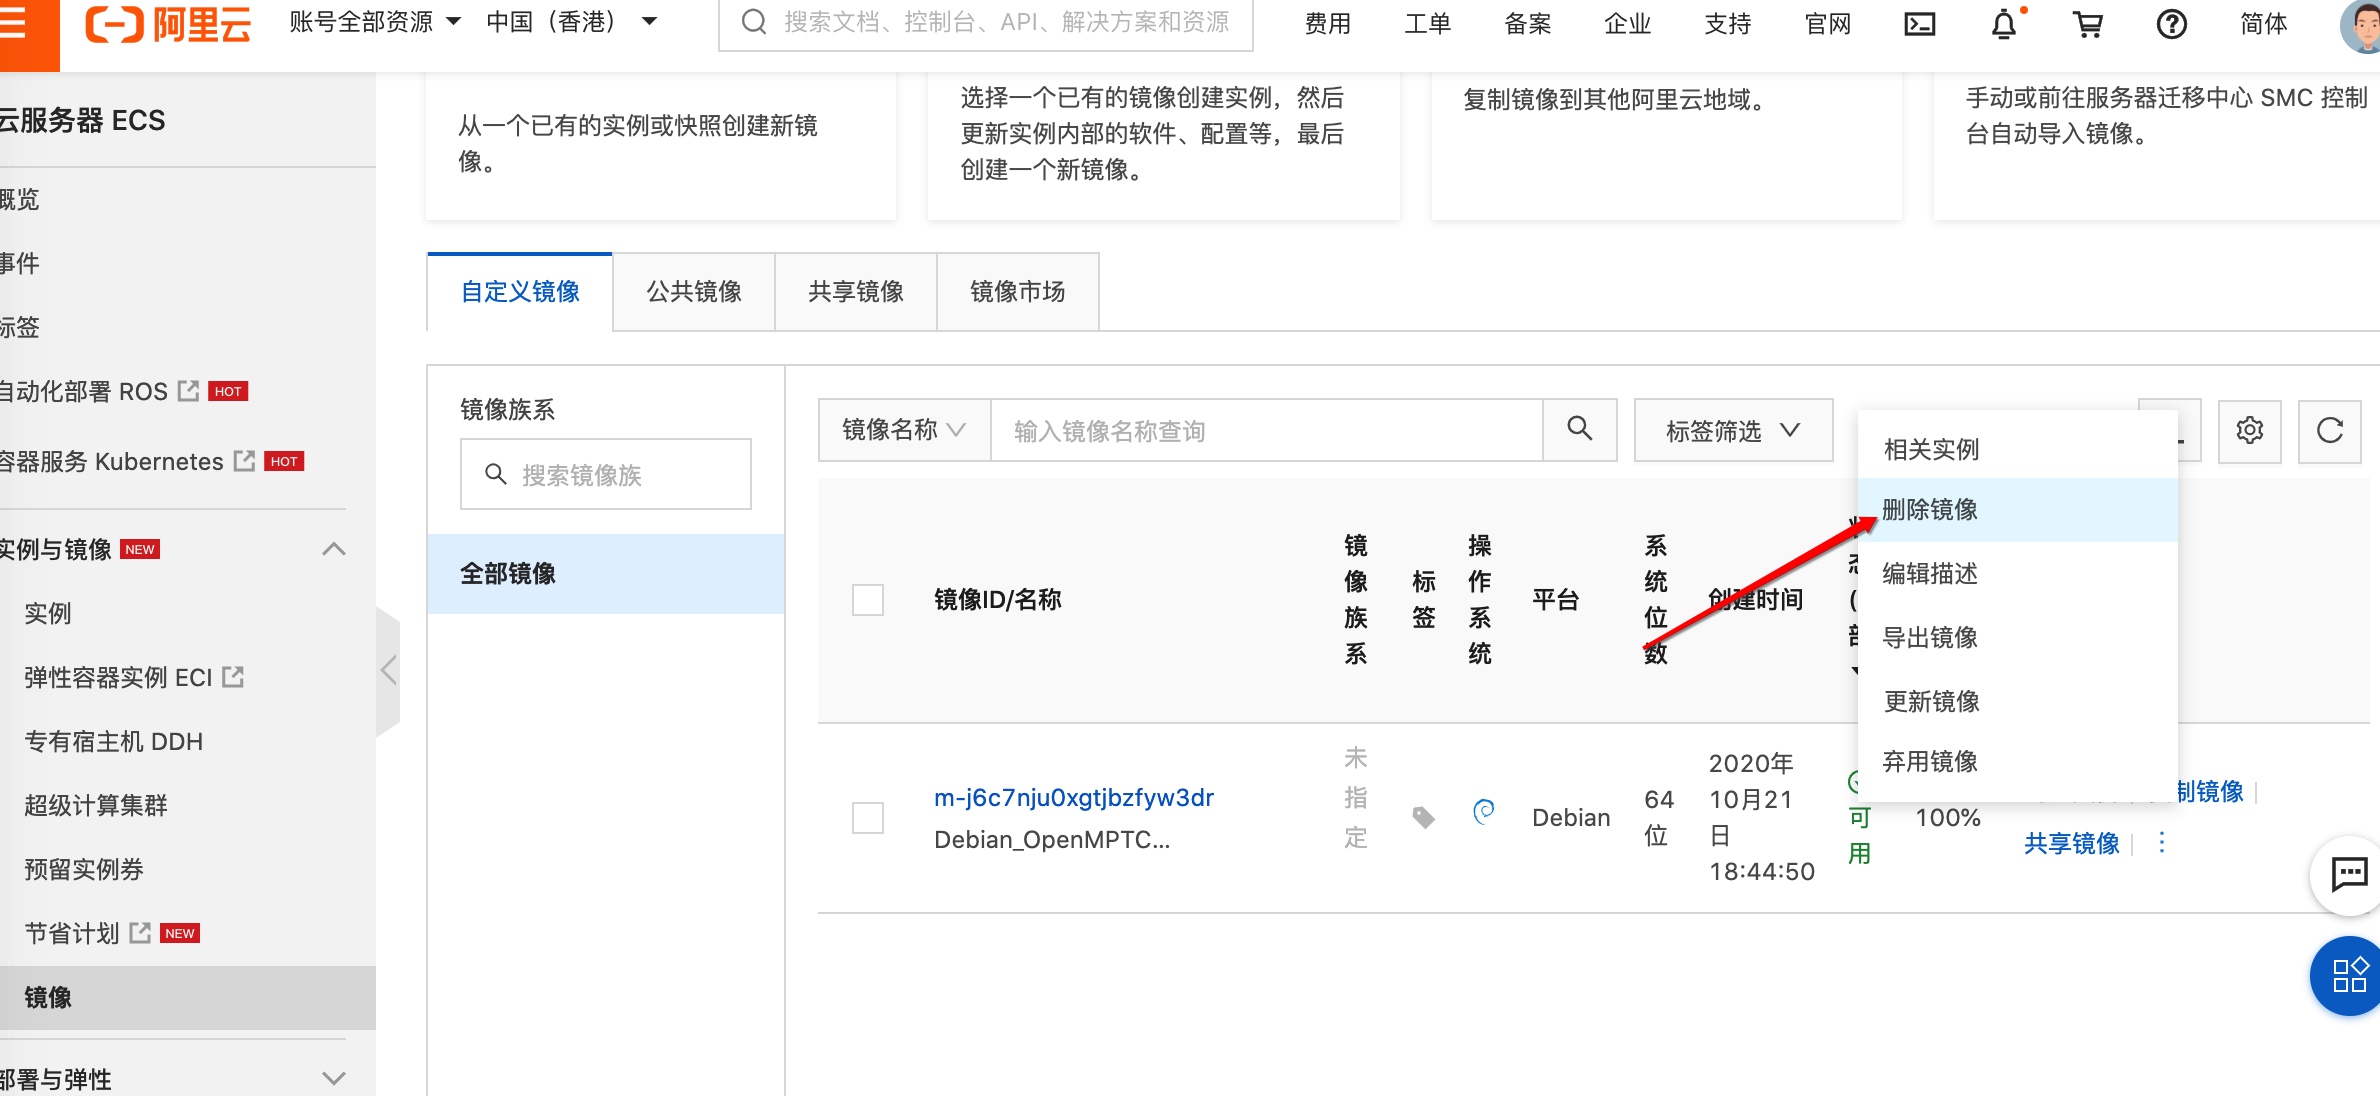The width and height of the screenshot is (2380, 1096).
Task: Click the help question mark icon
Action: tap(2171, 24)
